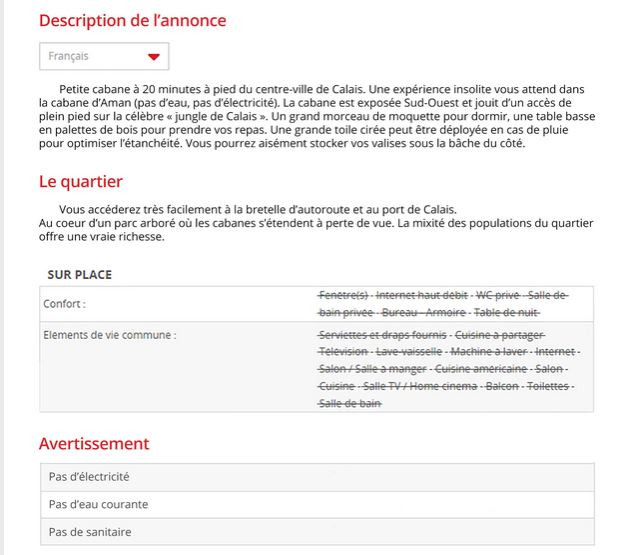Click the struck-through "Cuisine à partager" item

(500, 335)
